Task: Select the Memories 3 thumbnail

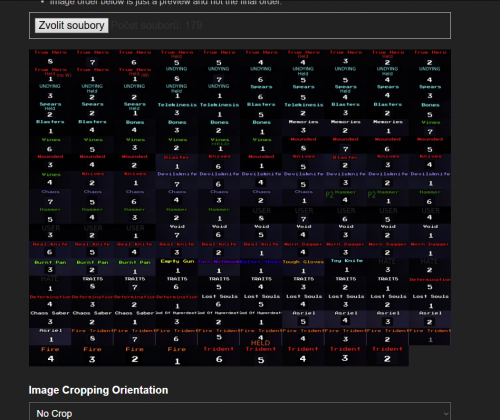Action: (303, 128)
